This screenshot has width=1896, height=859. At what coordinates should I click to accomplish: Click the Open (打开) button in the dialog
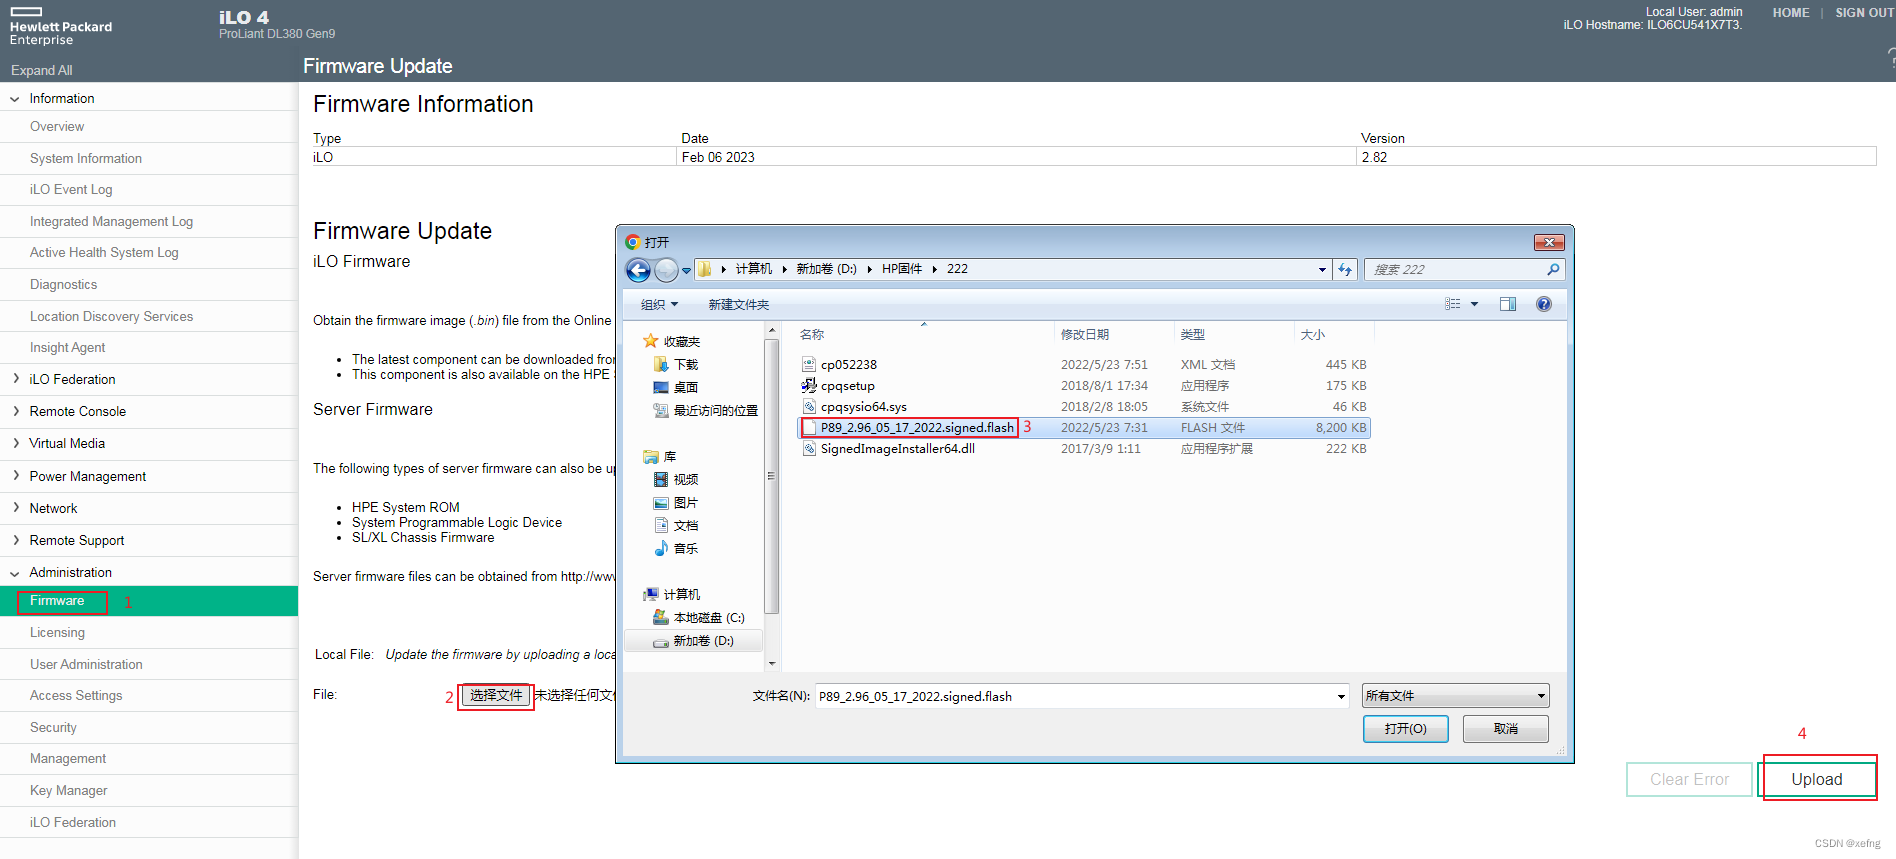tap(1405, 729)
